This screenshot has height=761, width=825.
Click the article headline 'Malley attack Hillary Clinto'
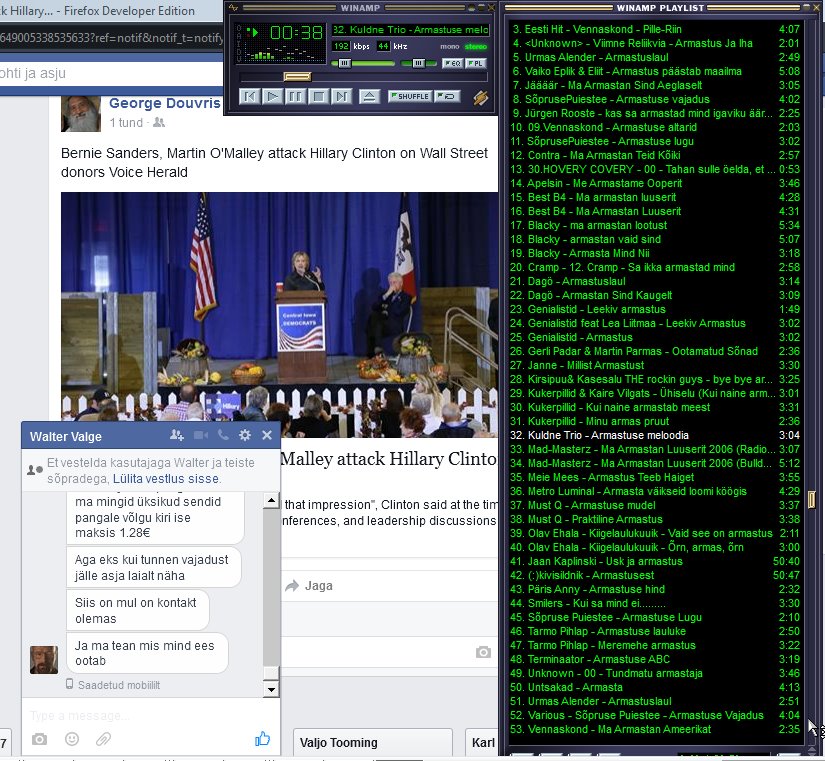pos(388,459)
